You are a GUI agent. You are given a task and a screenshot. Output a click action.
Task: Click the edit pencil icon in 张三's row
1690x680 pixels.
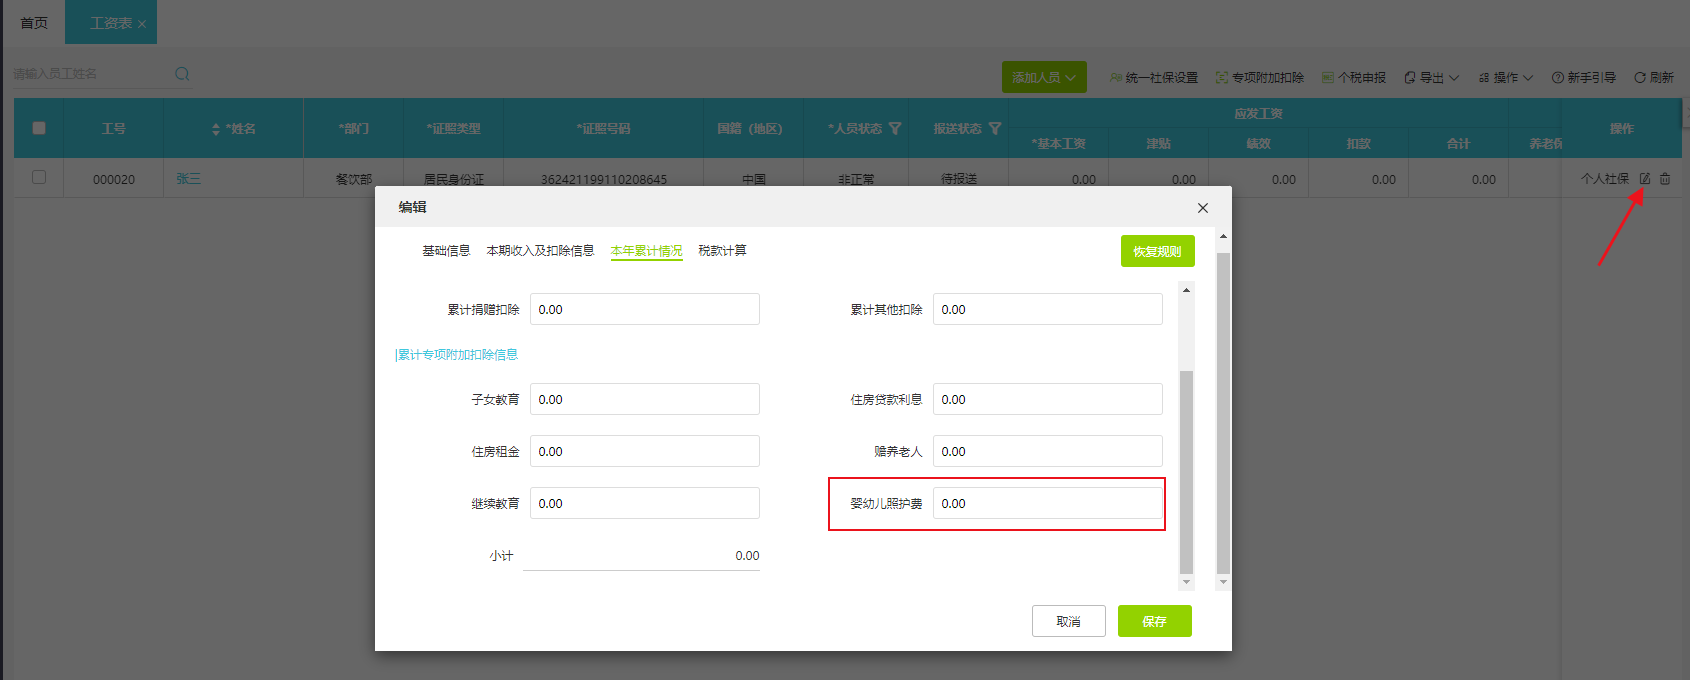pyautogui.click(x=1645, y=179)
